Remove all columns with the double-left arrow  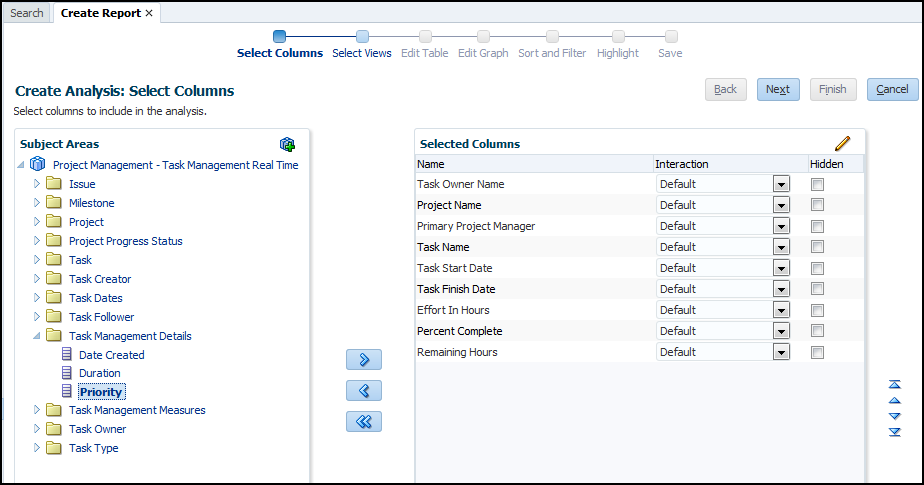pyautogui.click(x=364, y=421)
